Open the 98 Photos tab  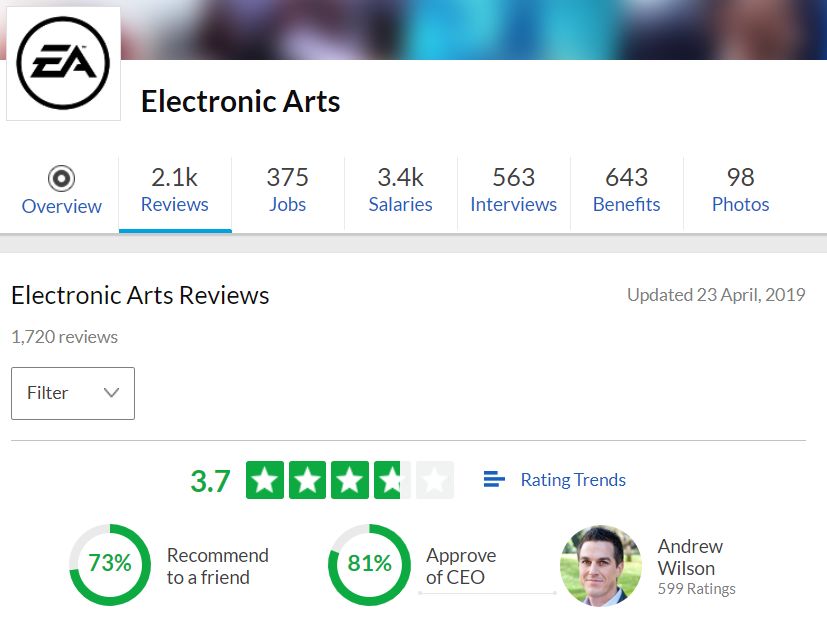pos(741,190)
